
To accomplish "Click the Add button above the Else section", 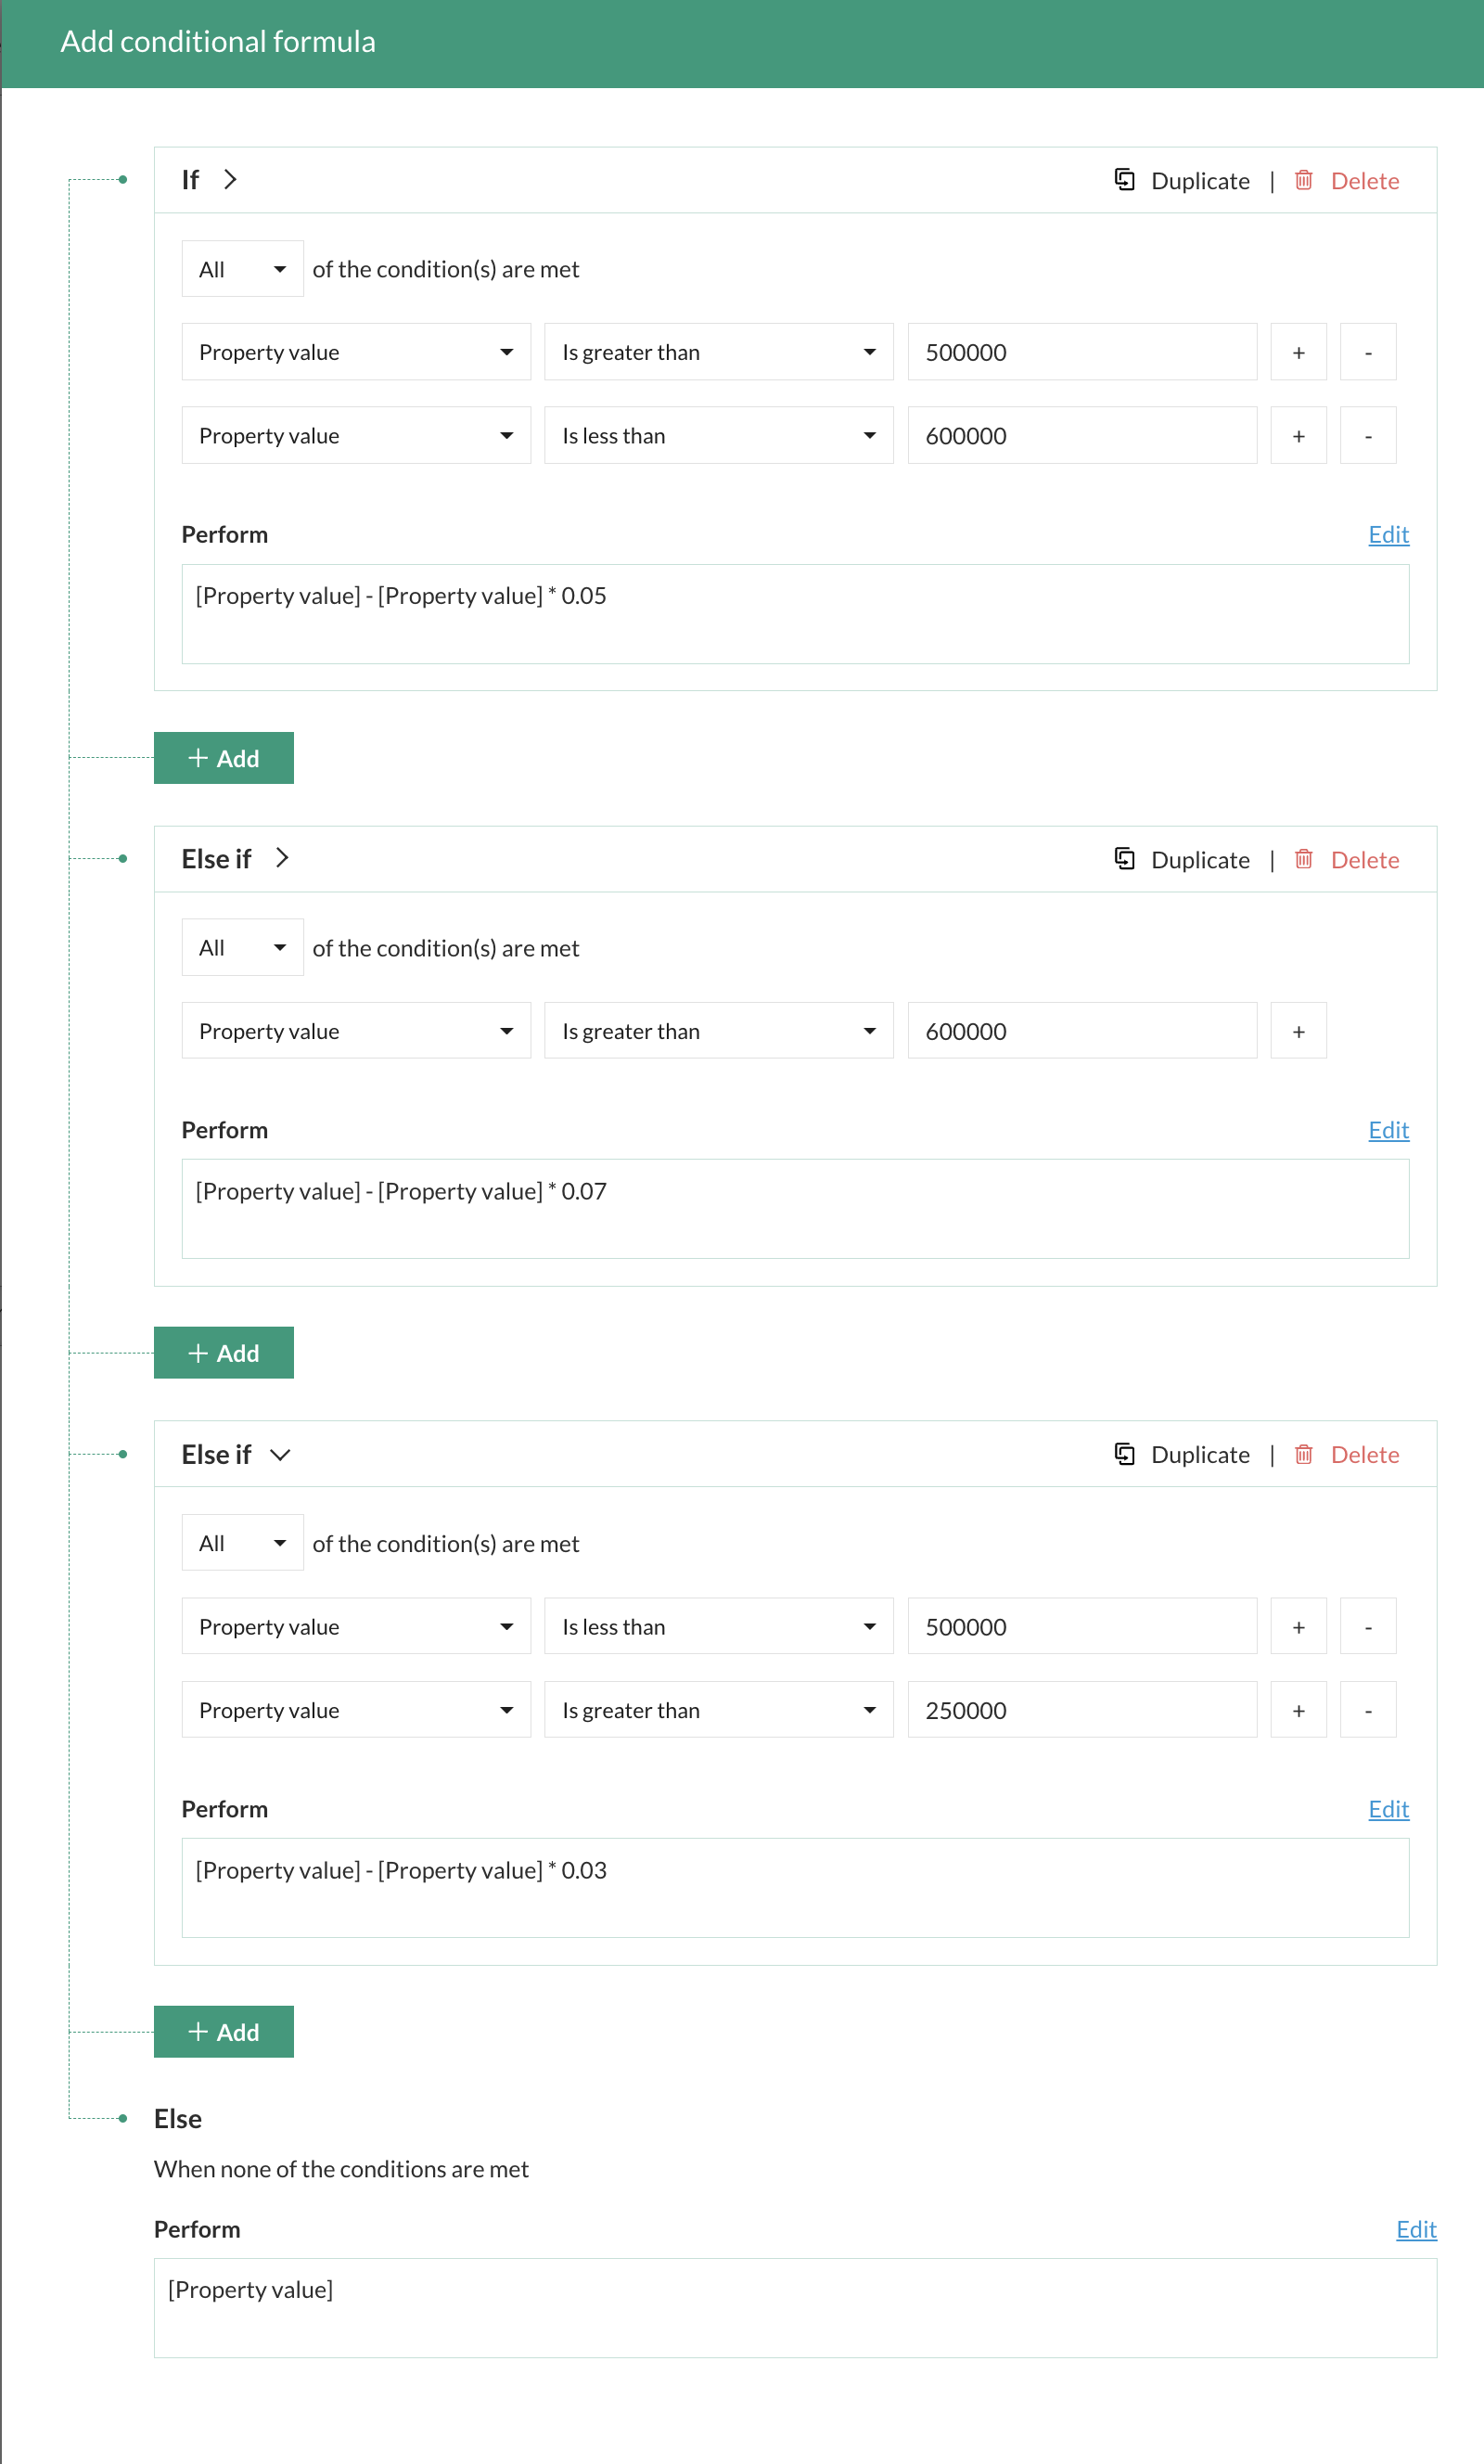I will point(223,2032).
